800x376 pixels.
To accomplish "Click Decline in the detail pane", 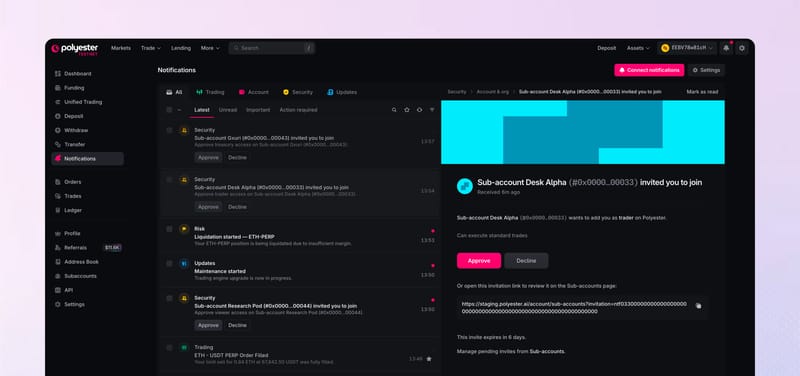I will click(526, 261).
